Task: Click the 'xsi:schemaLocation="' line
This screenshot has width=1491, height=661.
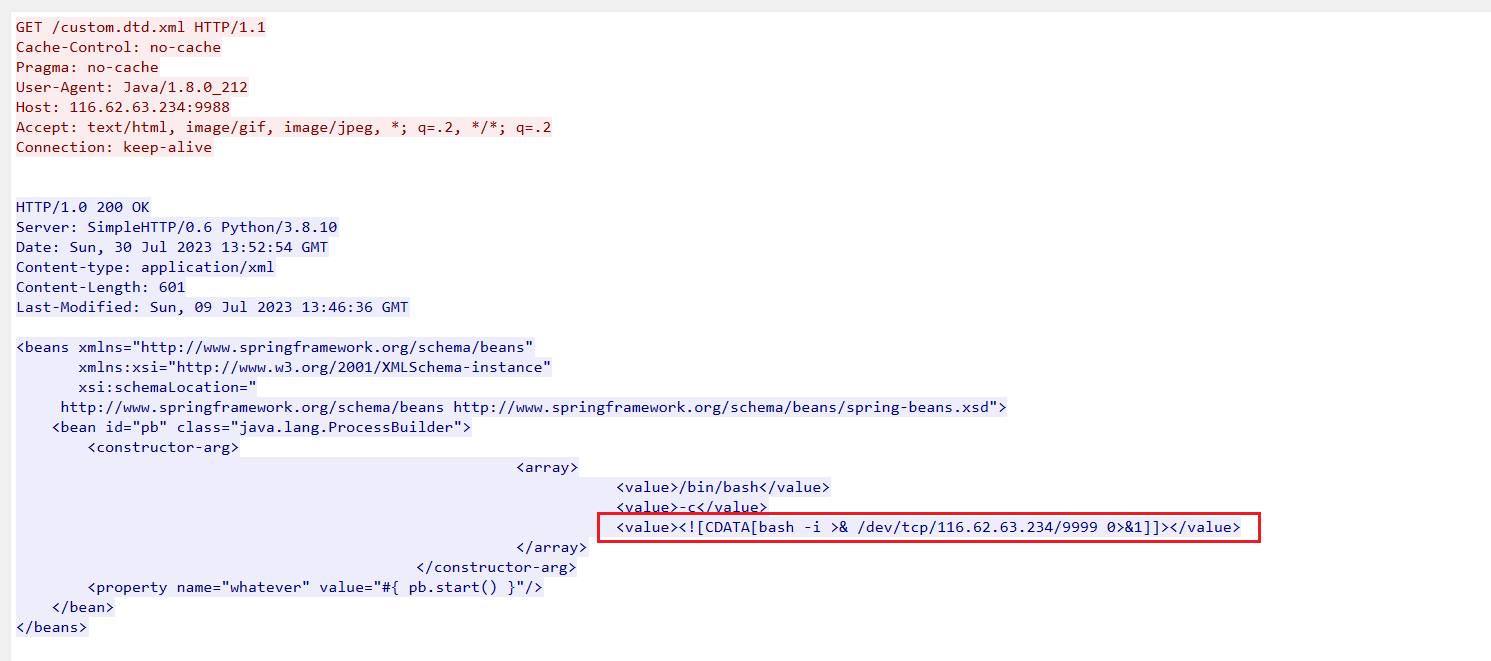Action: click(168, 387)
